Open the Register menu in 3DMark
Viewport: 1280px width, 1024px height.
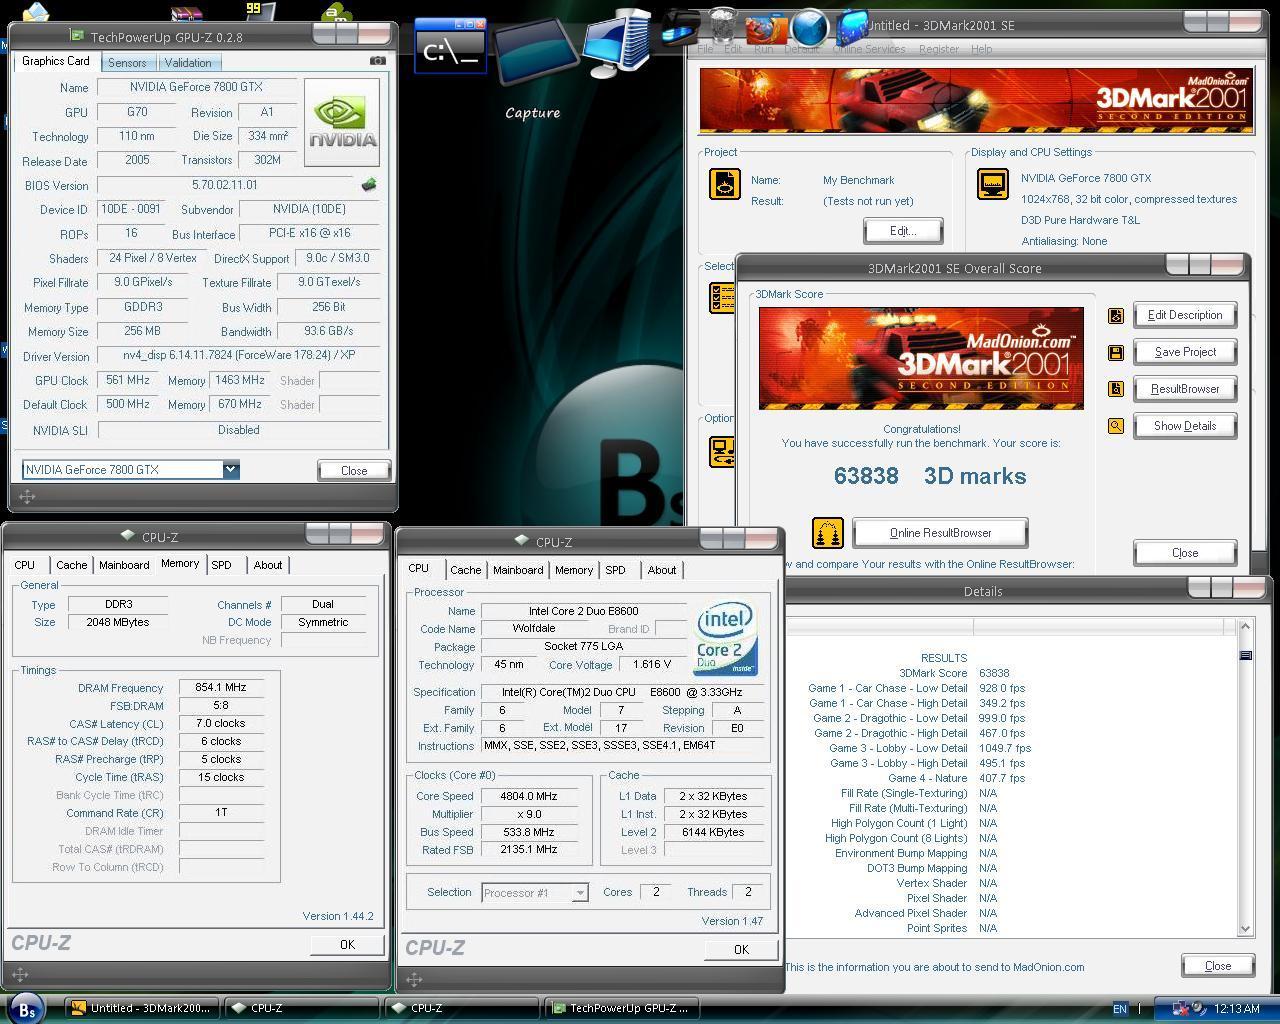click(938, 48)
